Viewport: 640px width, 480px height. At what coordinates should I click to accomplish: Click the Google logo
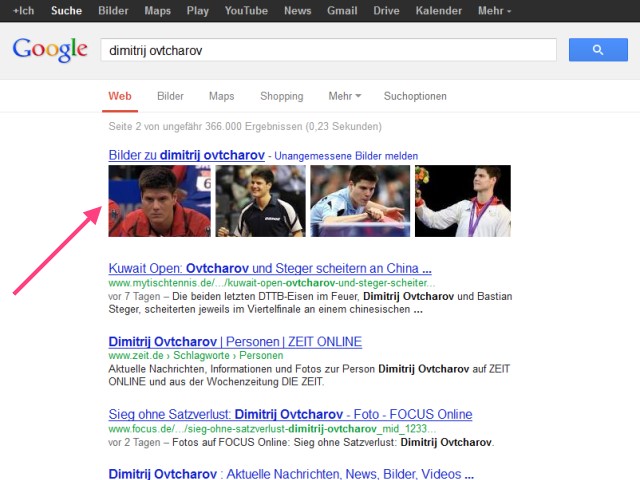pyautogui.click(x=50, y=50)
